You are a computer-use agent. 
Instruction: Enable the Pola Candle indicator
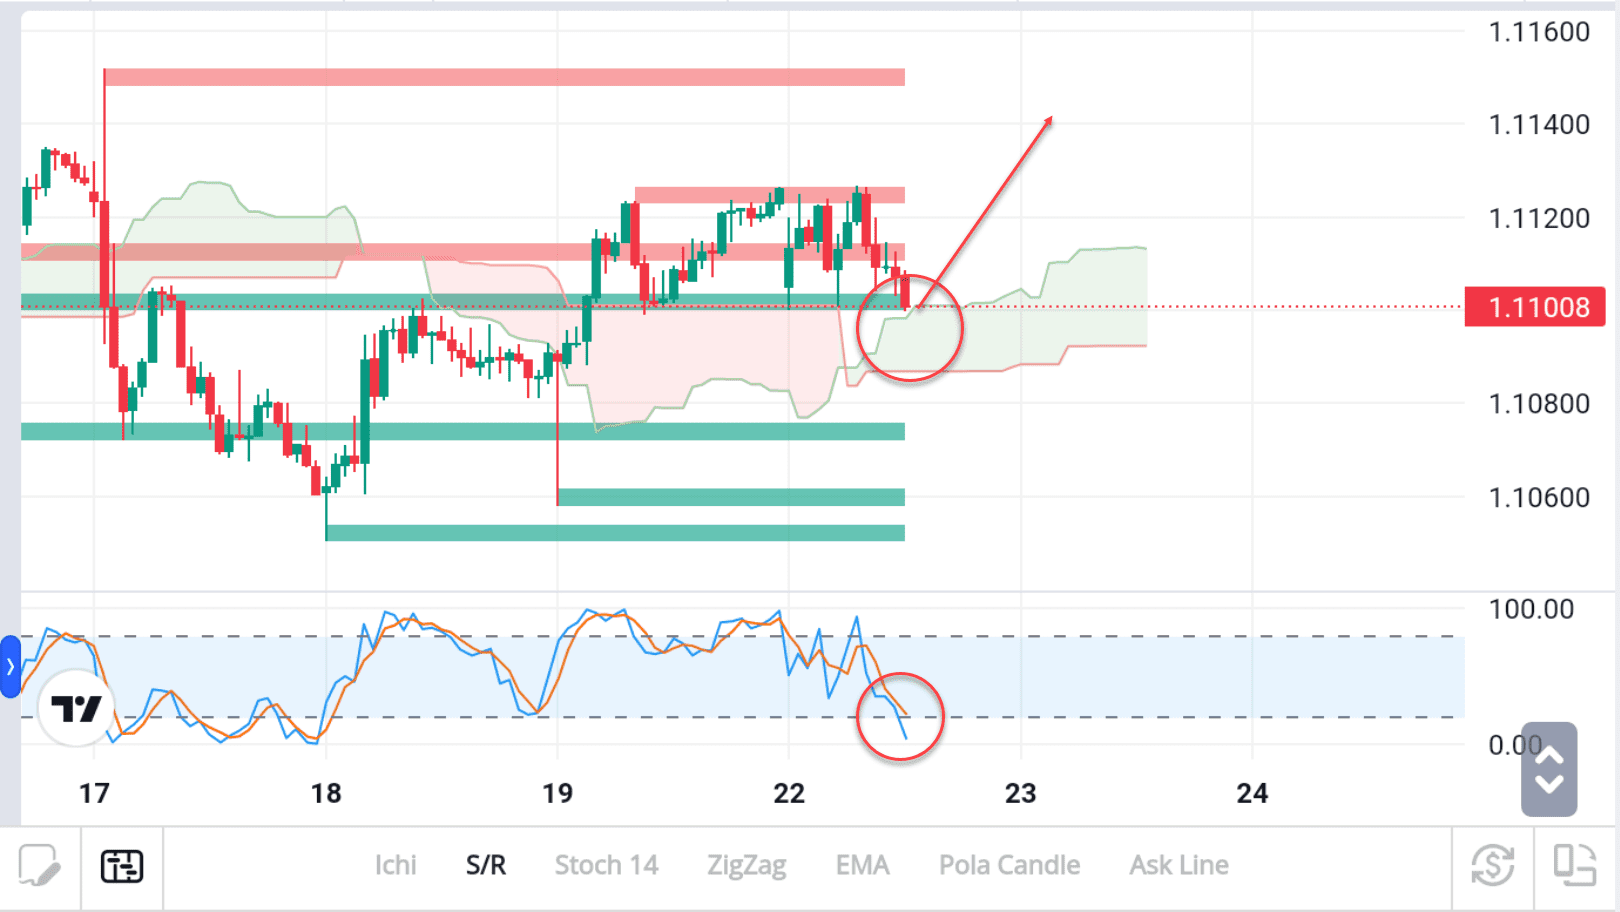[1009, 865]
